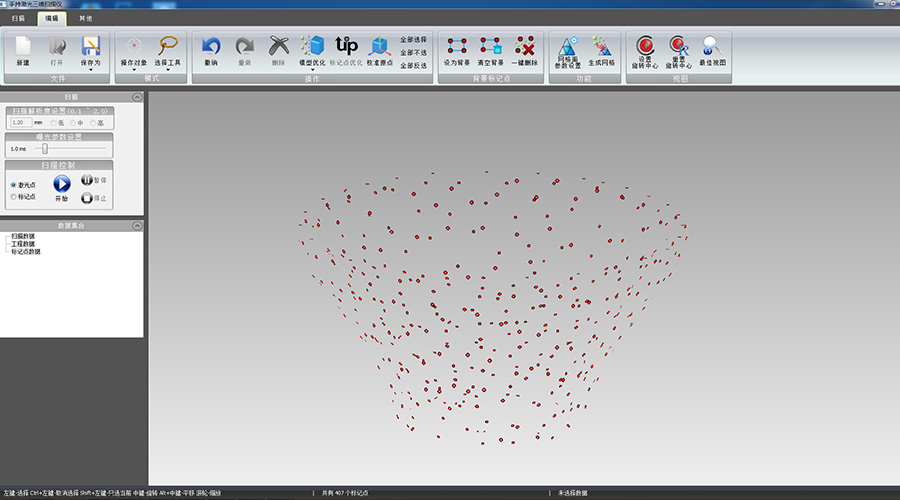Click 一键删除 one-click delete icon

[x=525, y=46]
